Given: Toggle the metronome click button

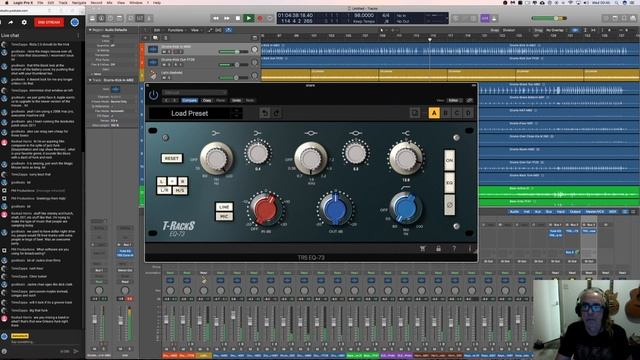Looking at the screenshot, I should 494,18.
